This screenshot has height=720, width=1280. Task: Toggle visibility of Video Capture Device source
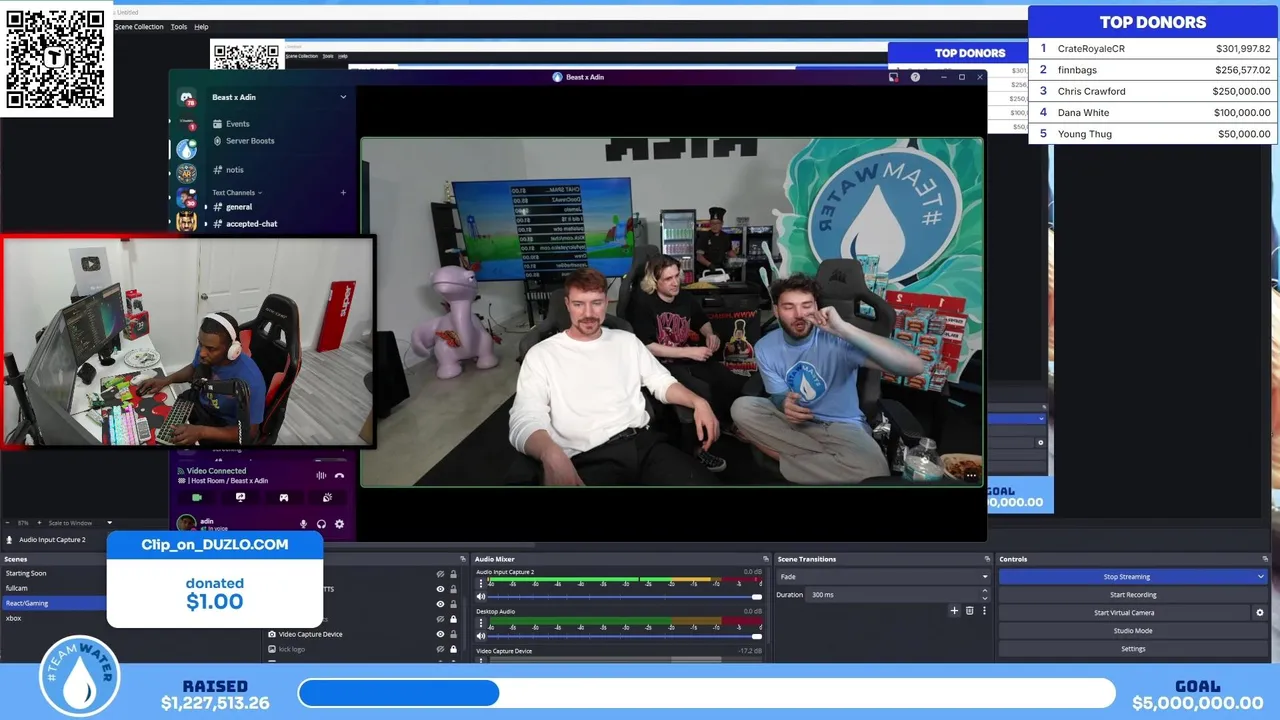[x=440, y=634]
